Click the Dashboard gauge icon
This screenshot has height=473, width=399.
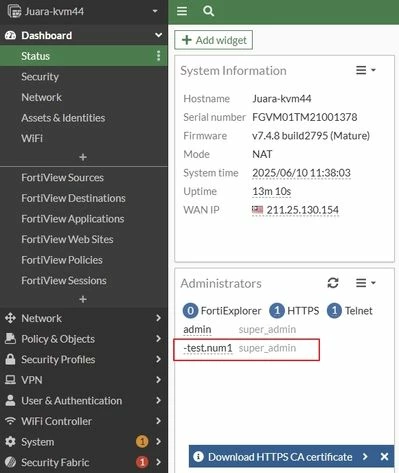[10, 35]
